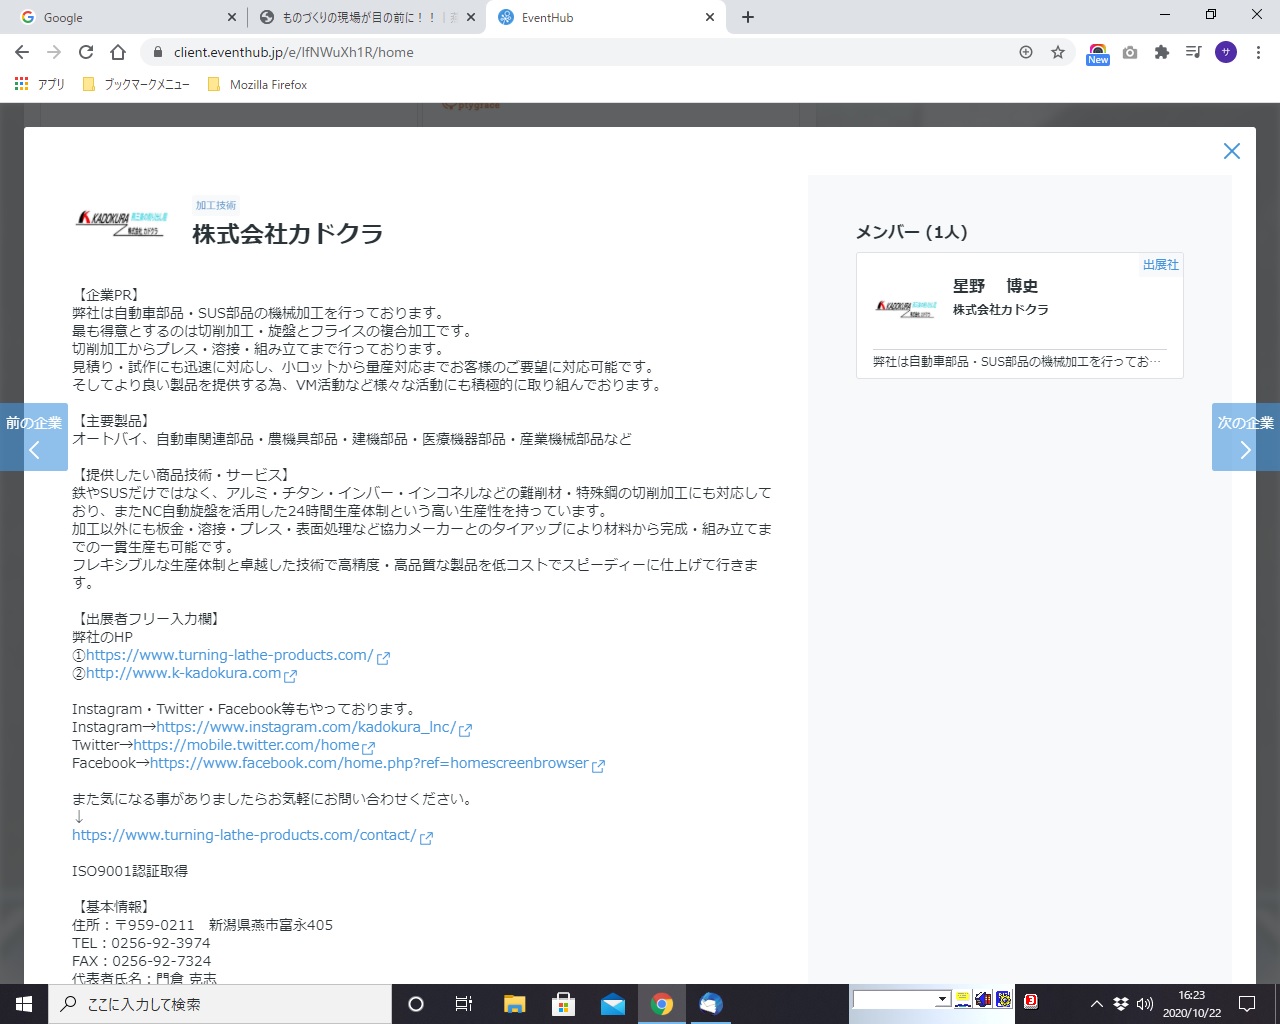Viewport: 1280px width, 1024px height.
Task: Navigate back in browser
Action: (x=22, y=52)
